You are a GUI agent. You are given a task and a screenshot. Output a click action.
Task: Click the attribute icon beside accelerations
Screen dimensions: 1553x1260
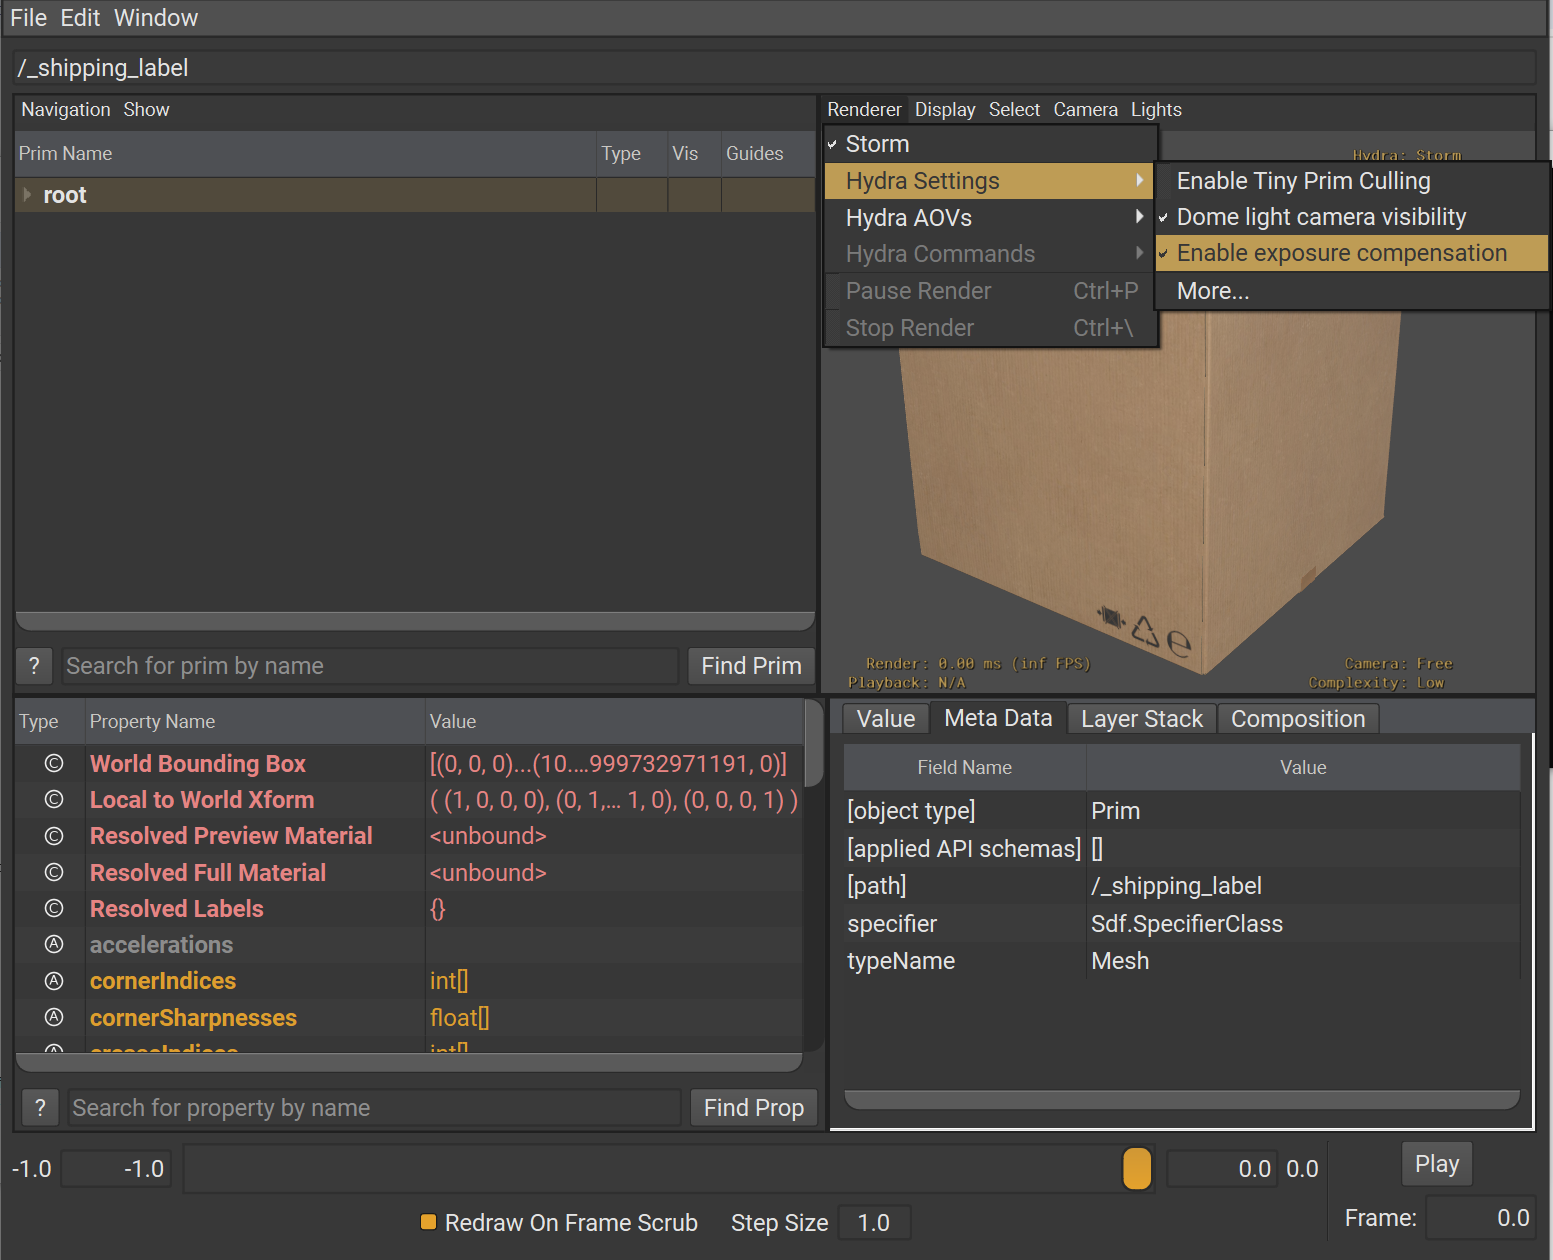click(x=54, y=945)
